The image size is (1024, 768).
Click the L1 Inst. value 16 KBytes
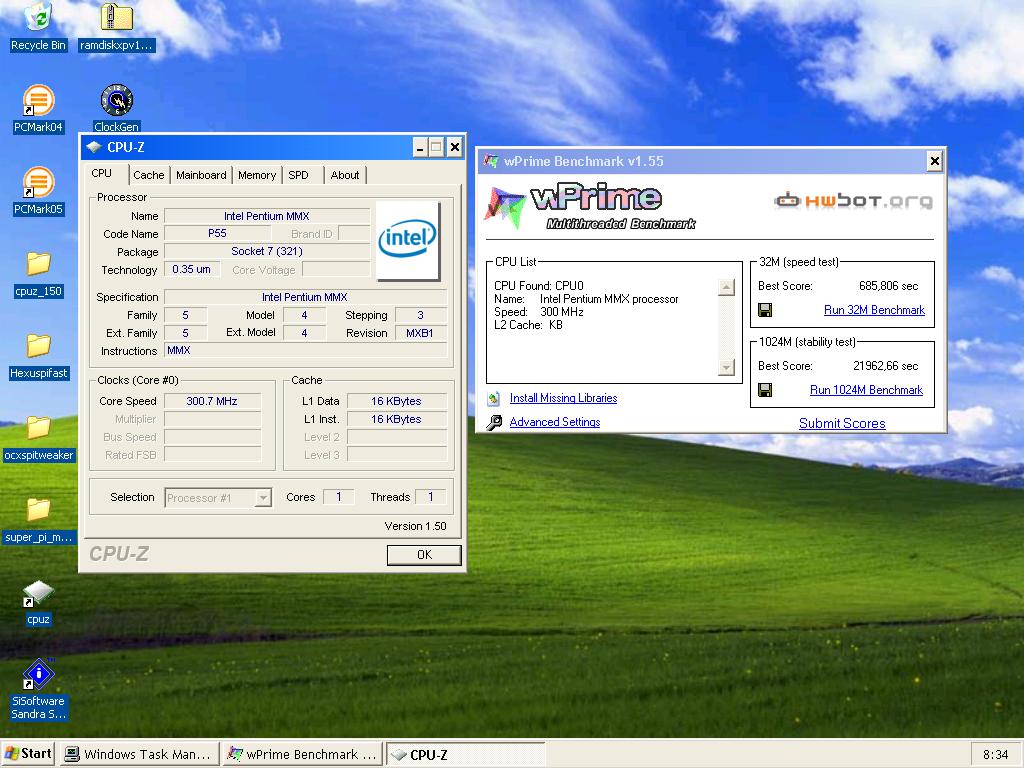pos(396,419)
